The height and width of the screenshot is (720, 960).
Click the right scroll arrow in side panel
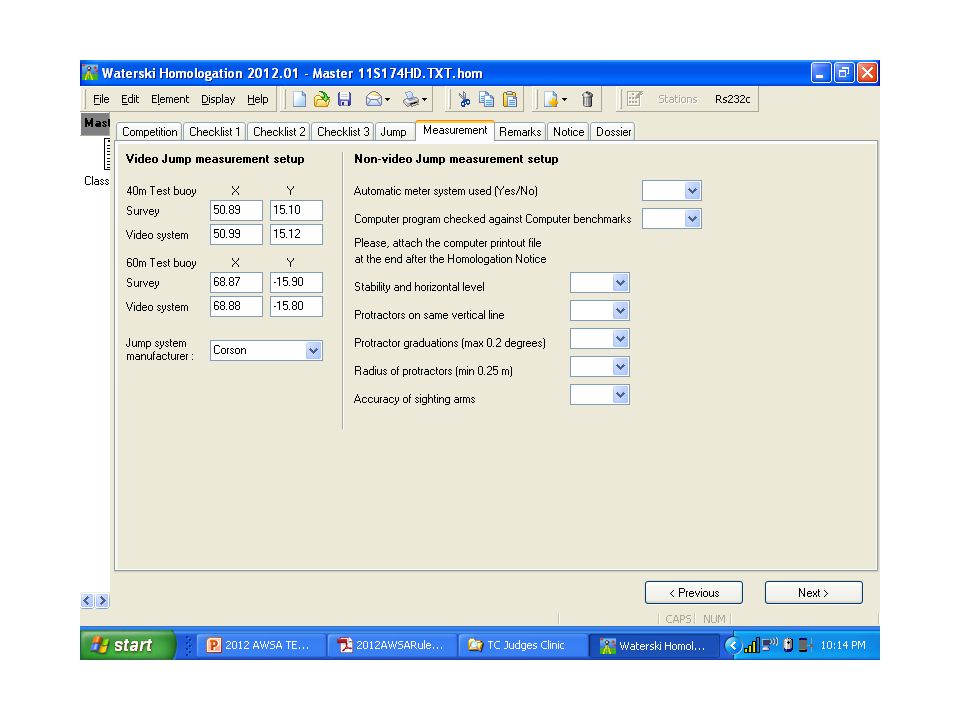(x=102, y=601)
